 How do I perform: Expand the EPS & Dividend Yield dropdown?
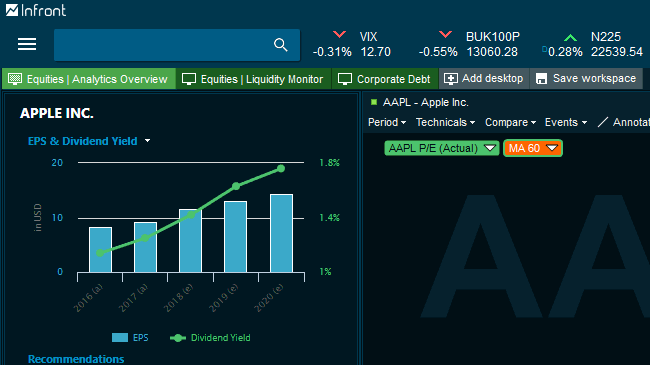coord(148,141)
